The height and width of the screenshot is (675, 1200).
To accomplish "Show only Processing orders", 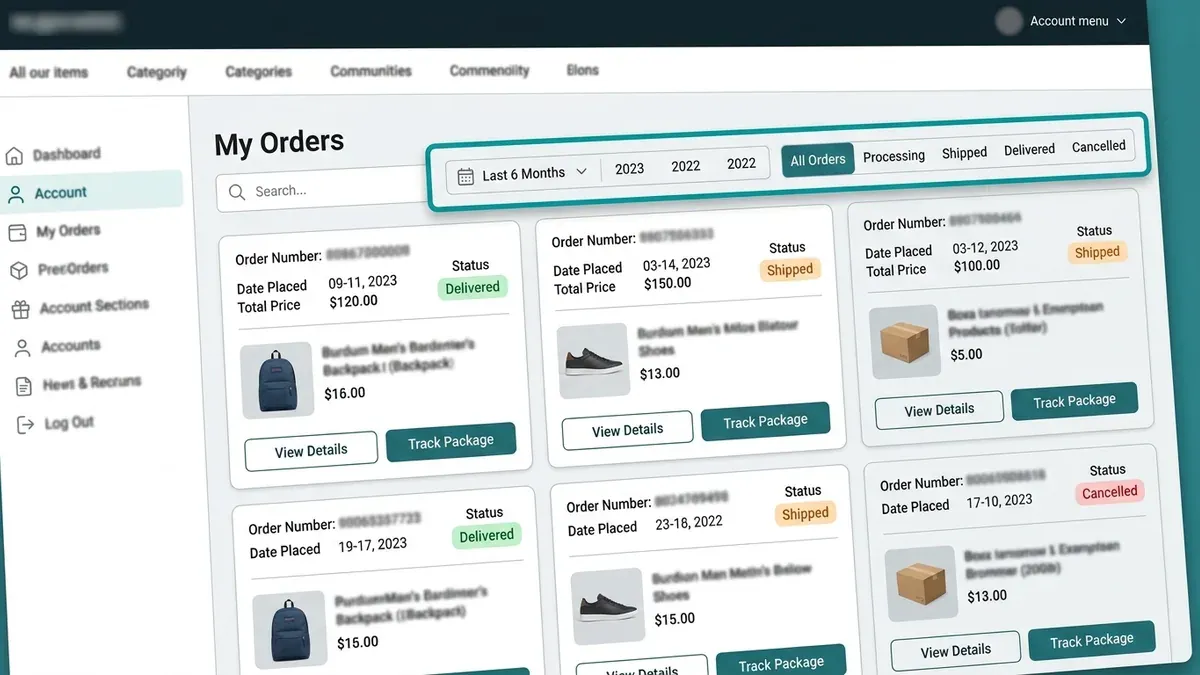I will (x=894, y=156).
